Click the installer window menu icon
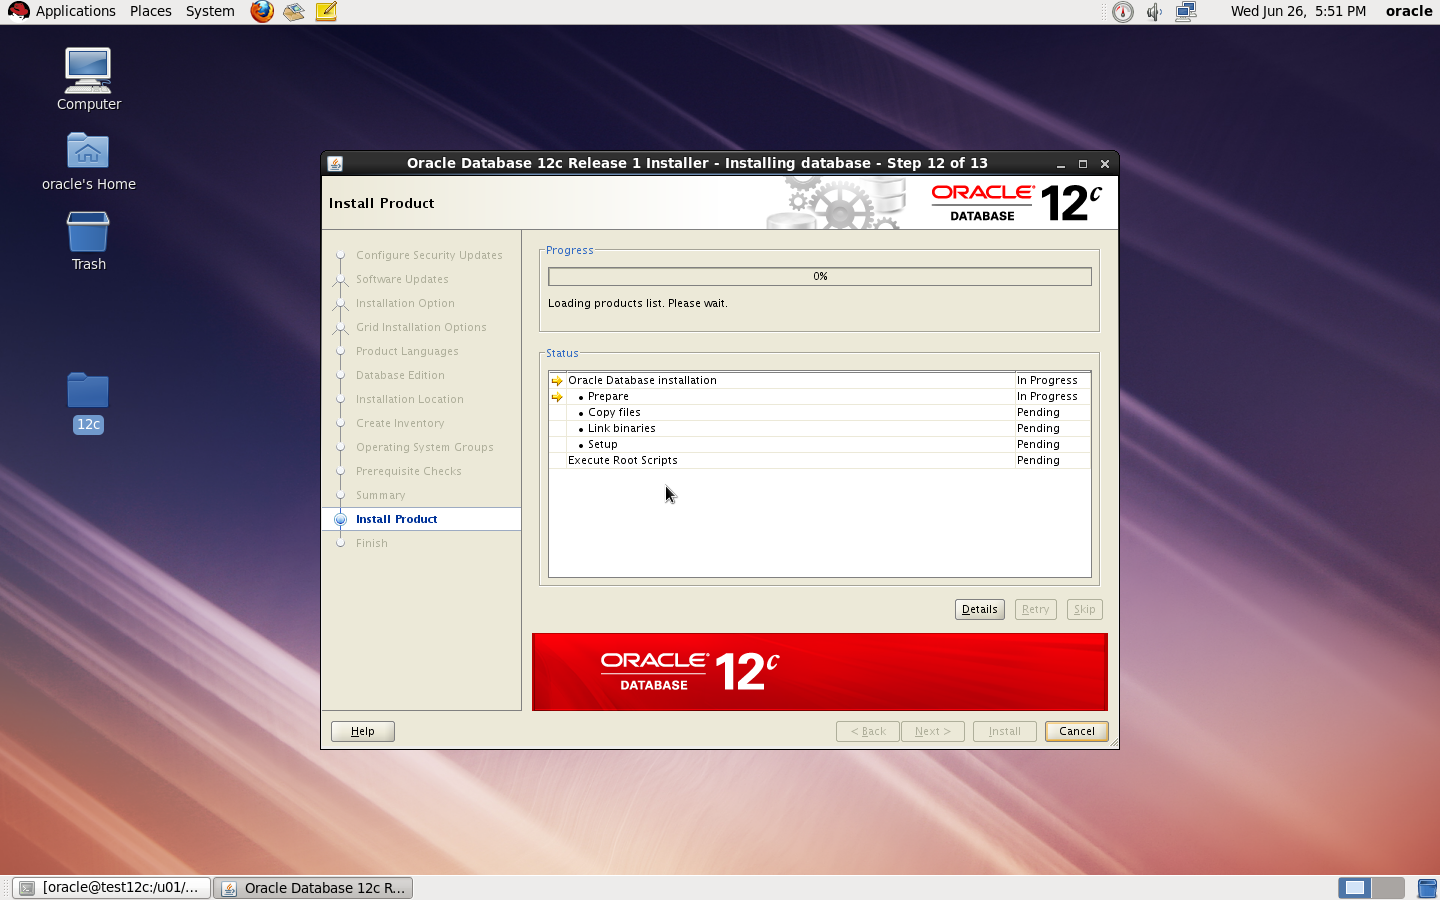The width and height of the screenshot is (1440, 900). (x=335, y=163)
